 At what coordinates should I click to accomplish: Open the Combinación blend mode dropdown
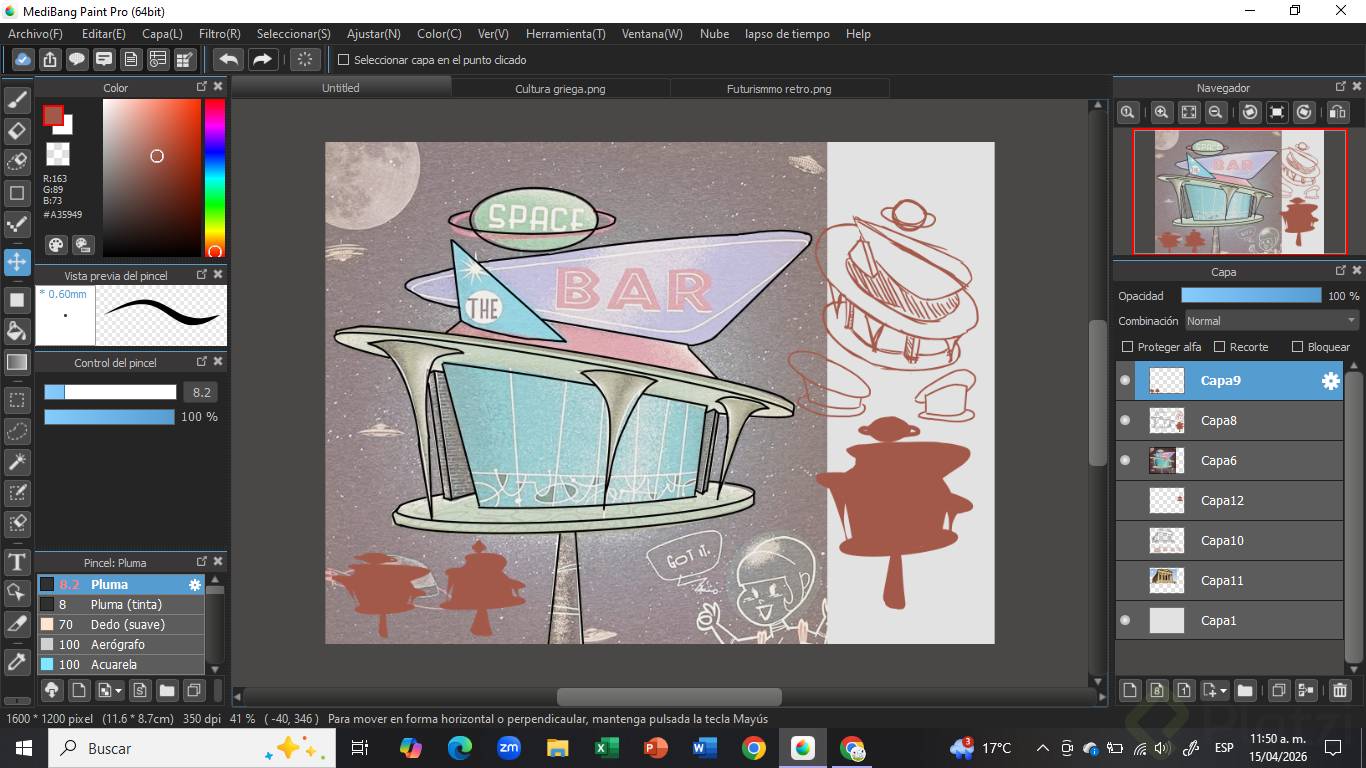[1270, 321]
